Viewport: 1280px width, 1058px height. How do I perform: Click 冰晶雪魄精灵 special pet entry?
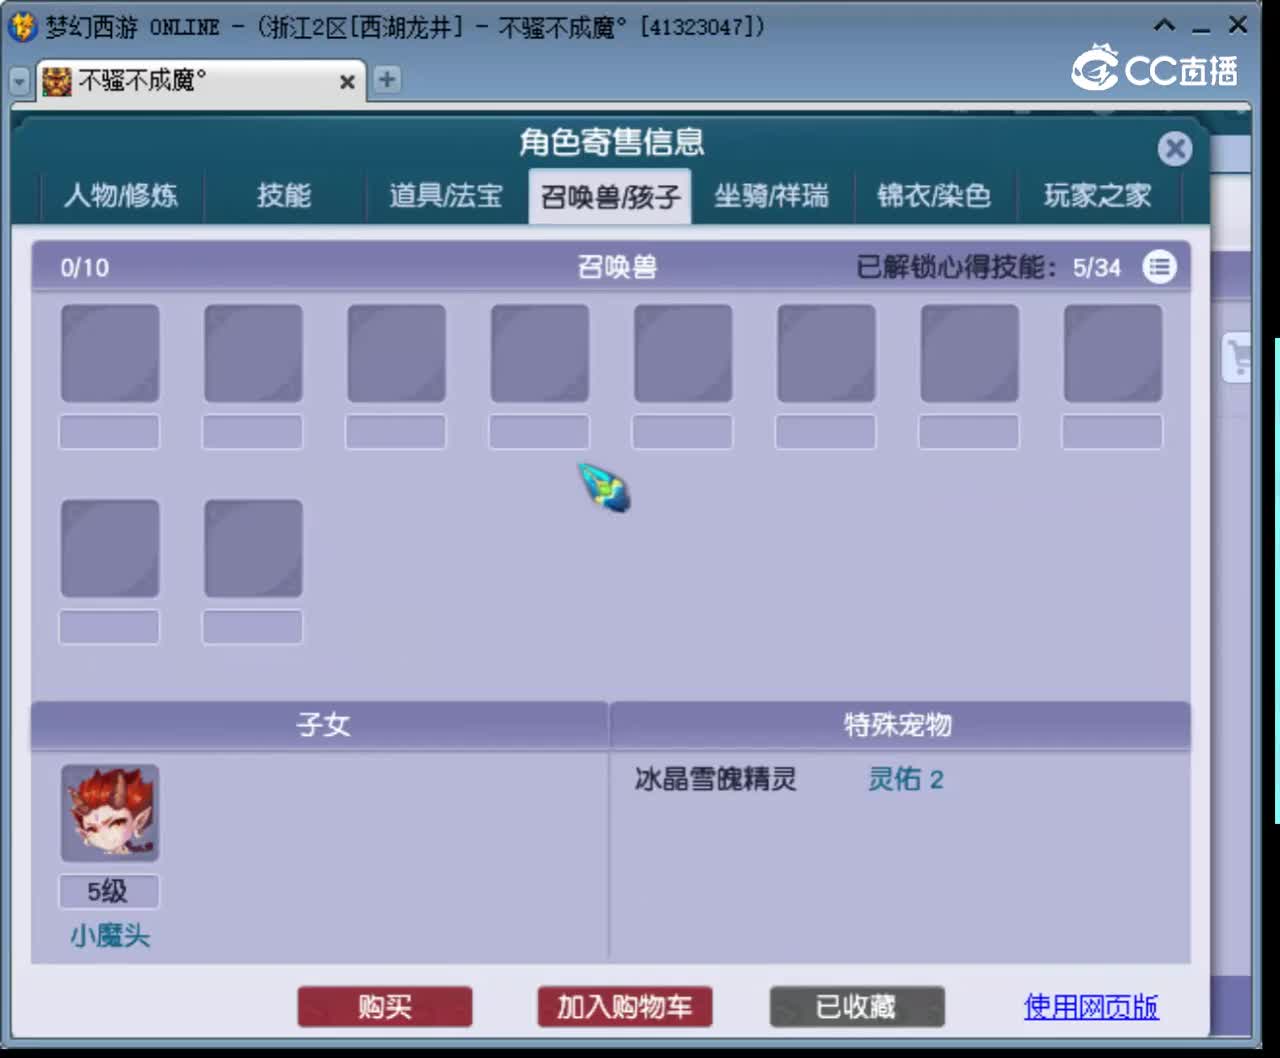pos(716,779)
